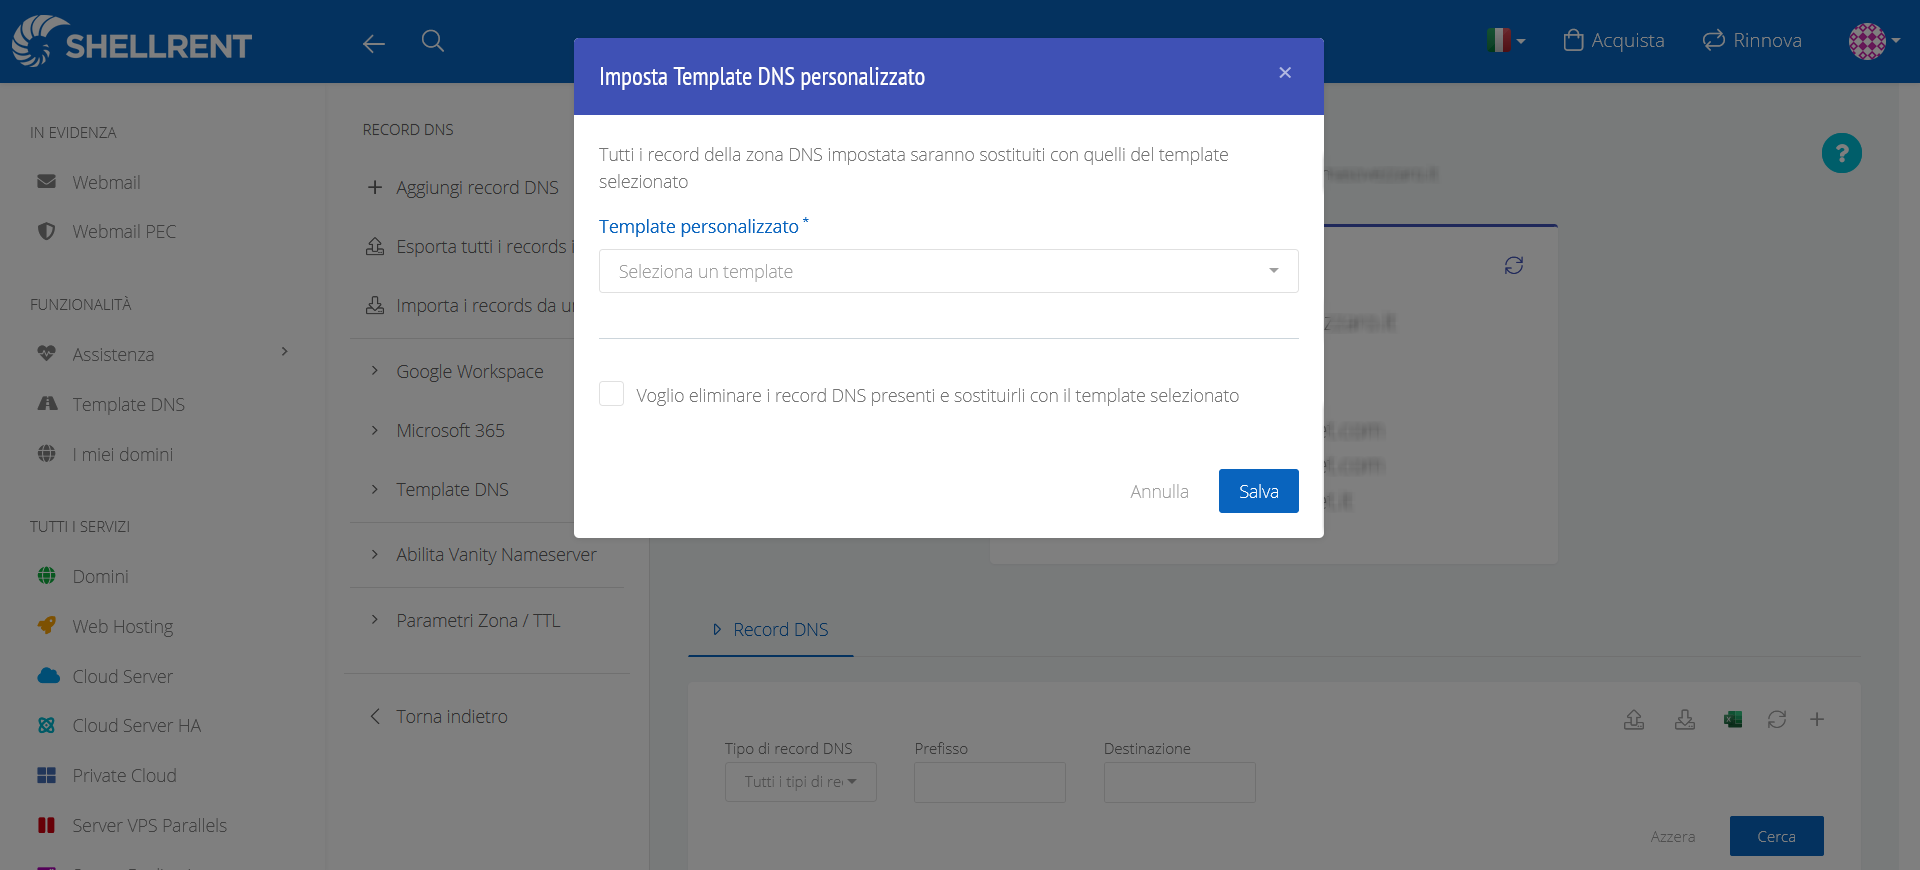Screen dimensions: 1920x870
Task: Click the Annulla button
Action: 1159,491
